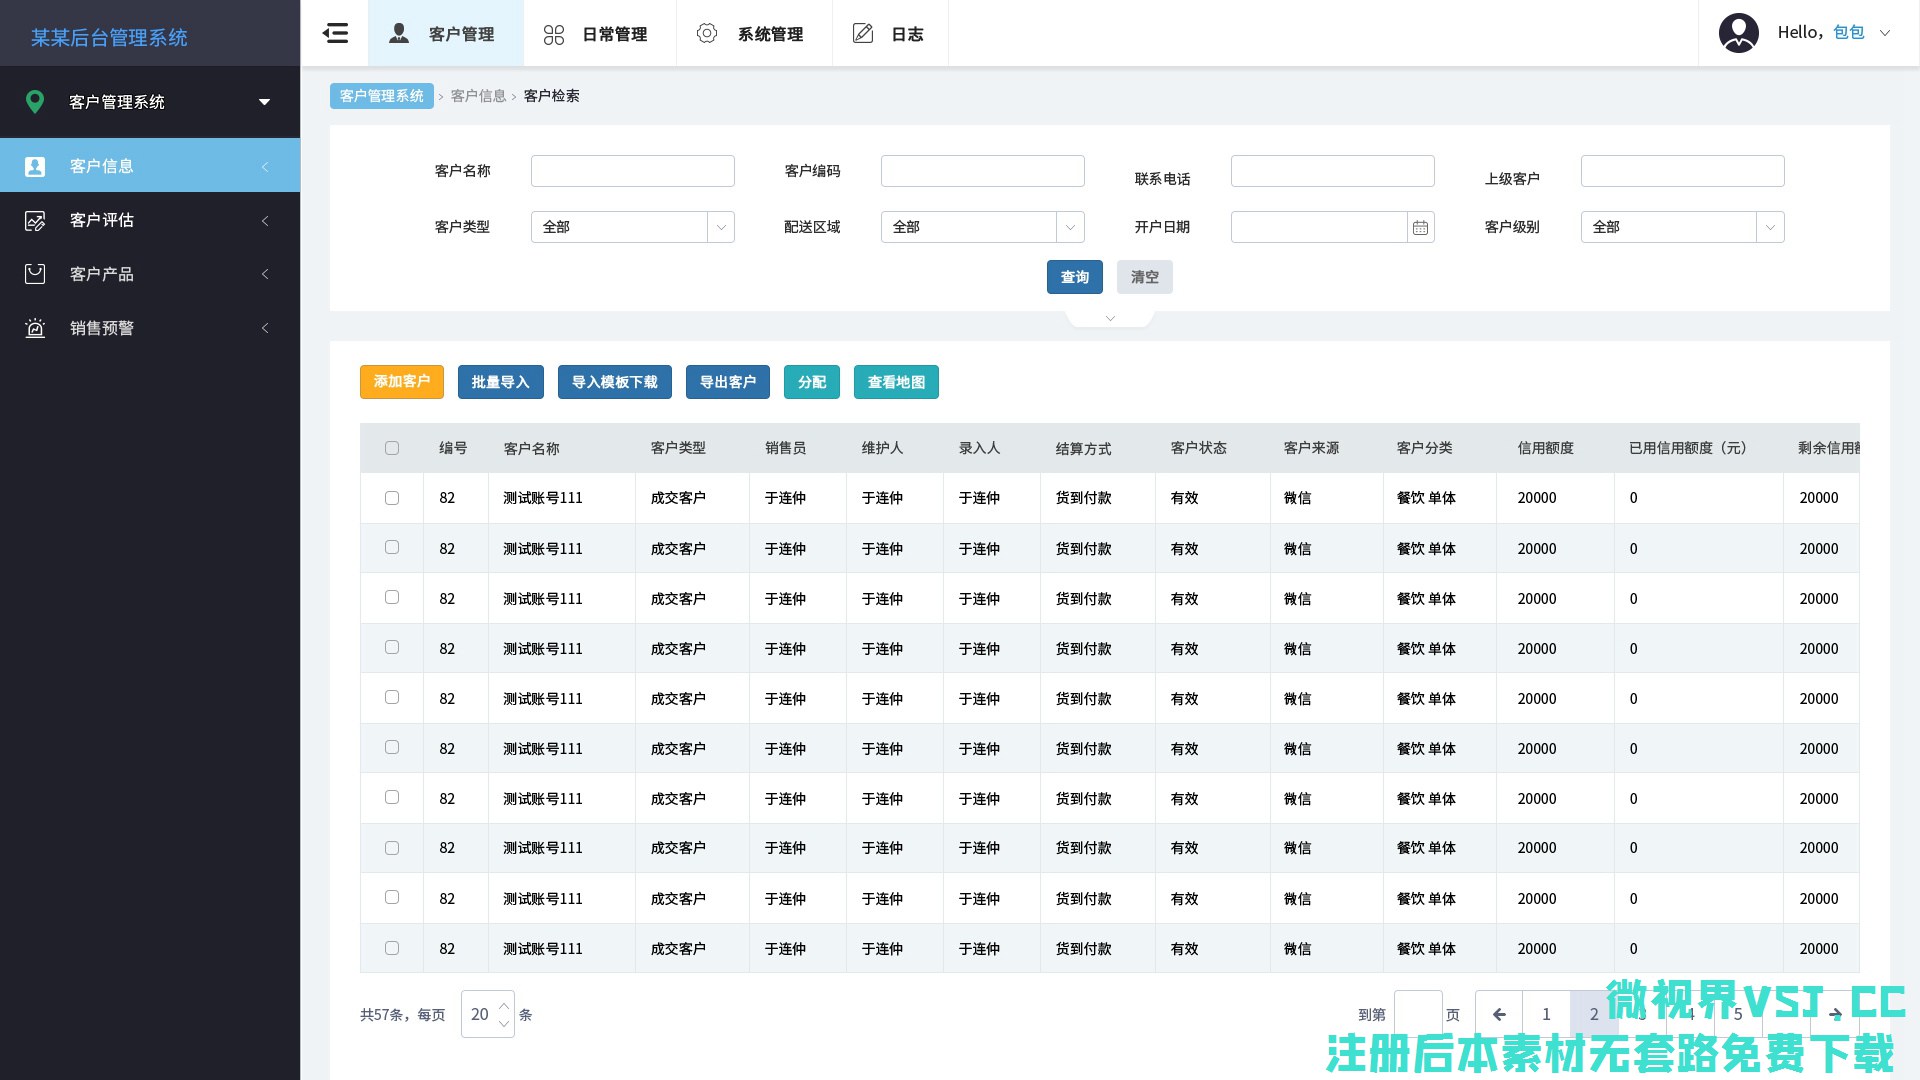Check the first row's checkbox

point(392,498)
